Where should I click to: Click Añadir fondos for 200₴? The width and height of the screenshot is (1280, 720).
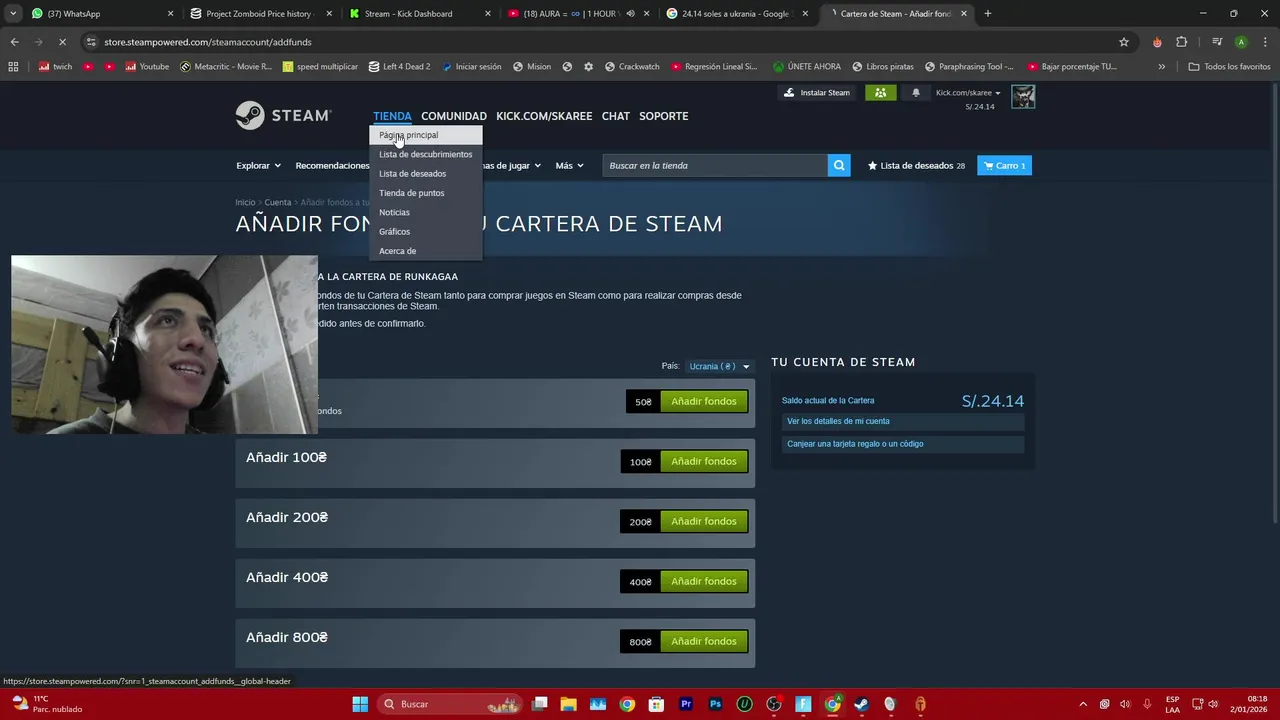tap(704, 521)
